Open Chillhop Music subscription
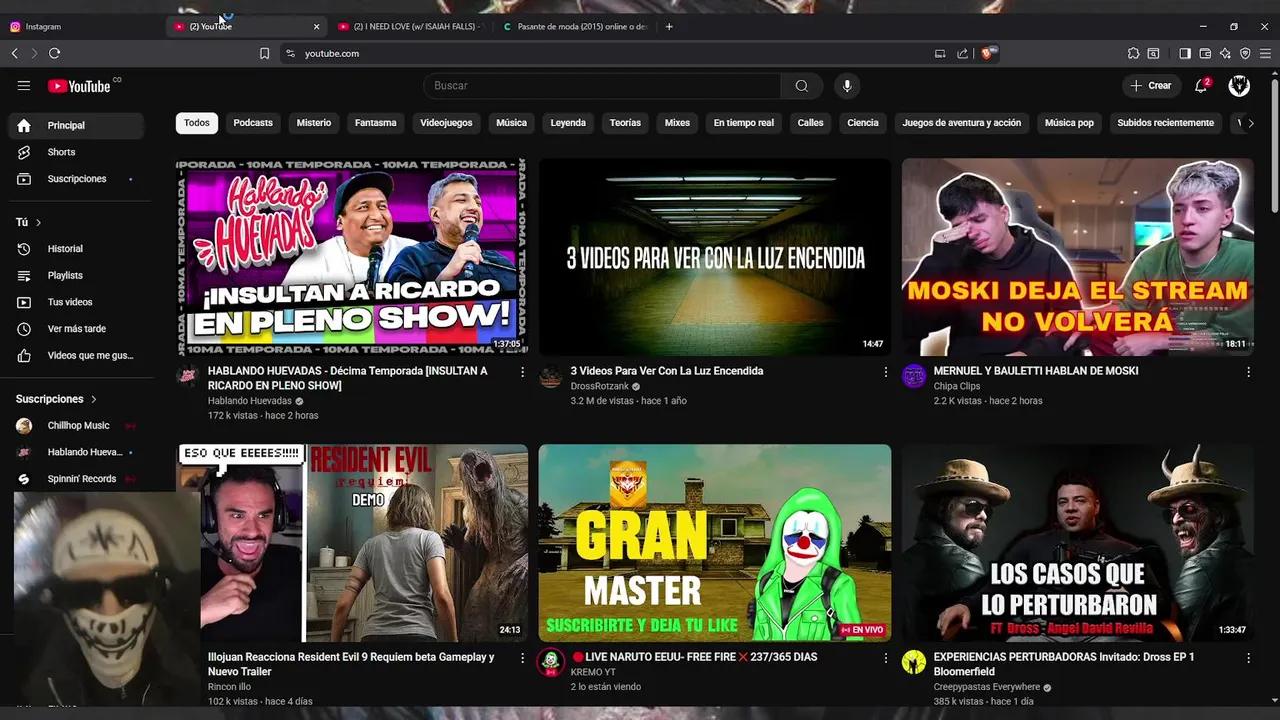The image size is (1280, 720). tap(76, 426)
